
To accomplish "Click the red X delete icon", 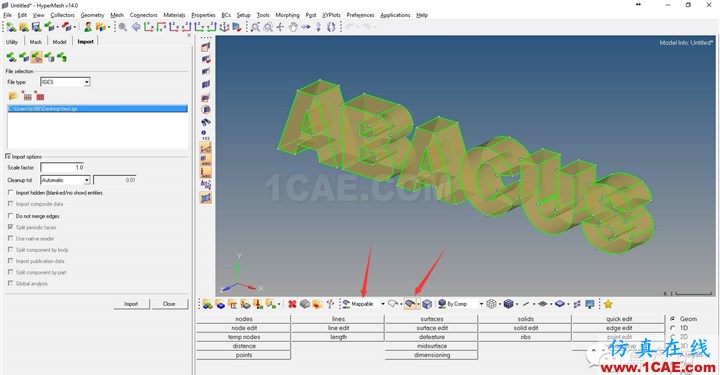I will point(292,304).
